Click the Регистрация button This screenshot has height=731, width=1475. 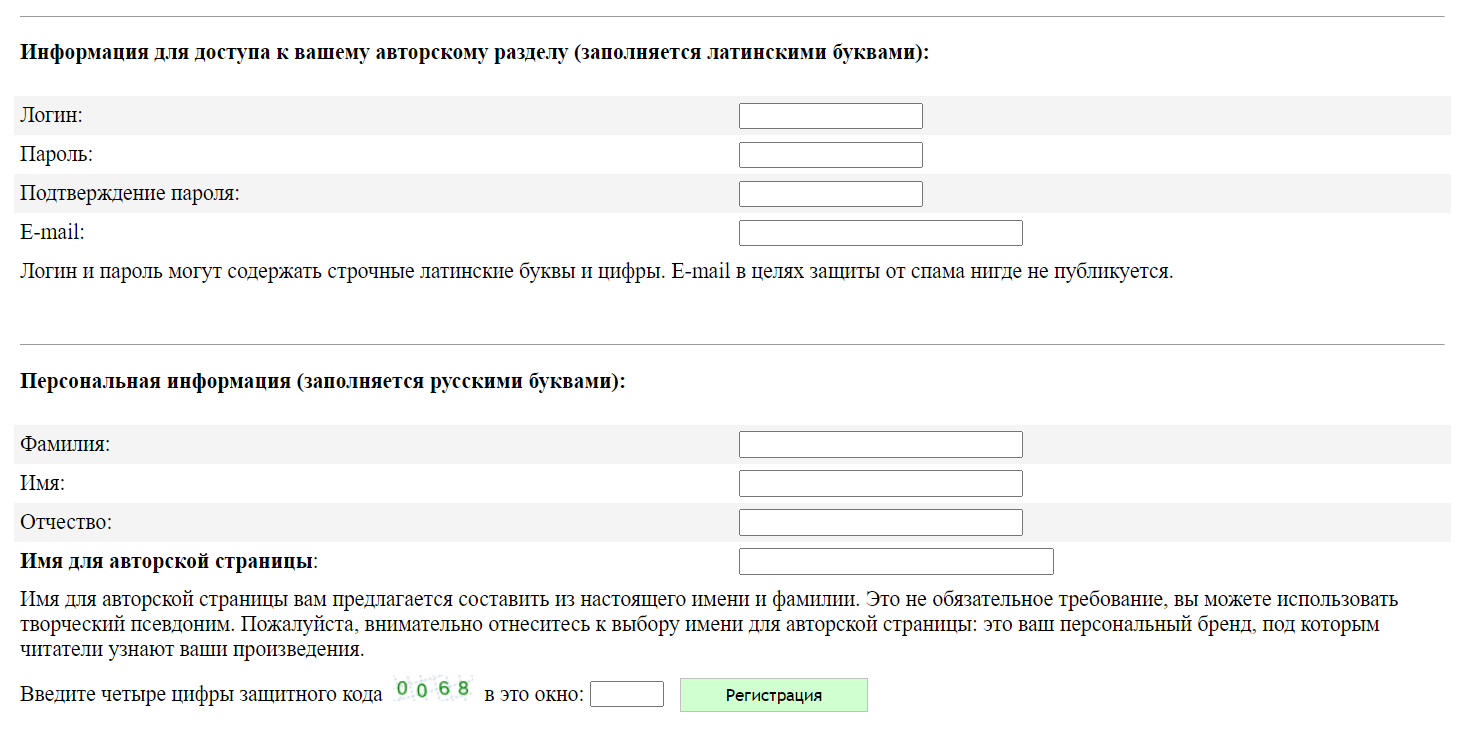click(774, 695)
